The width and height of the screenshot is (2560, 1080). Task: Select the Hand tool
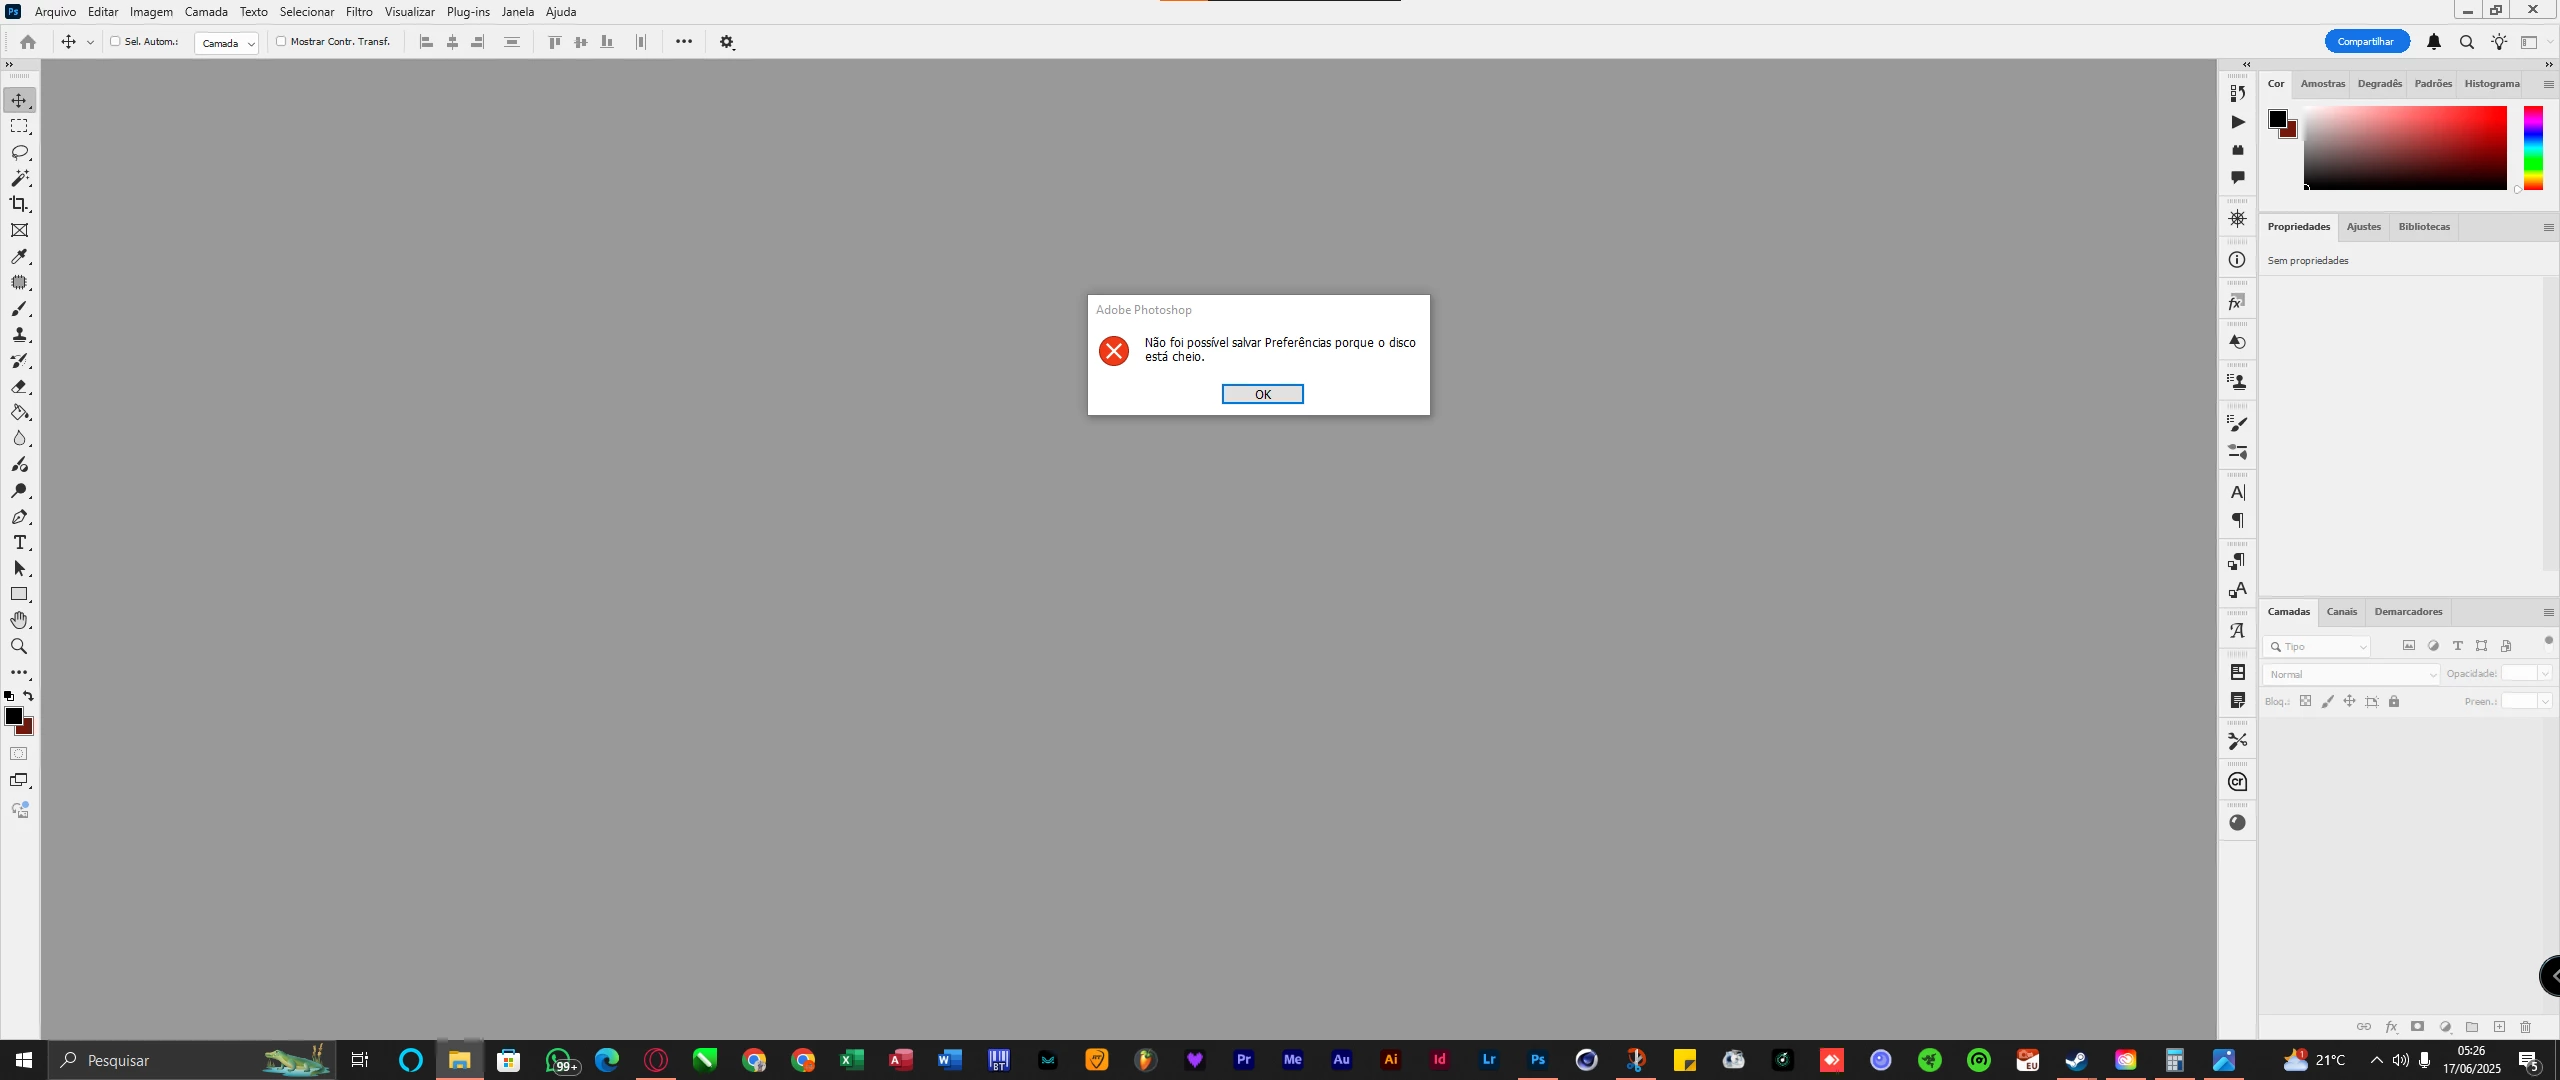[x=19, y=620]
